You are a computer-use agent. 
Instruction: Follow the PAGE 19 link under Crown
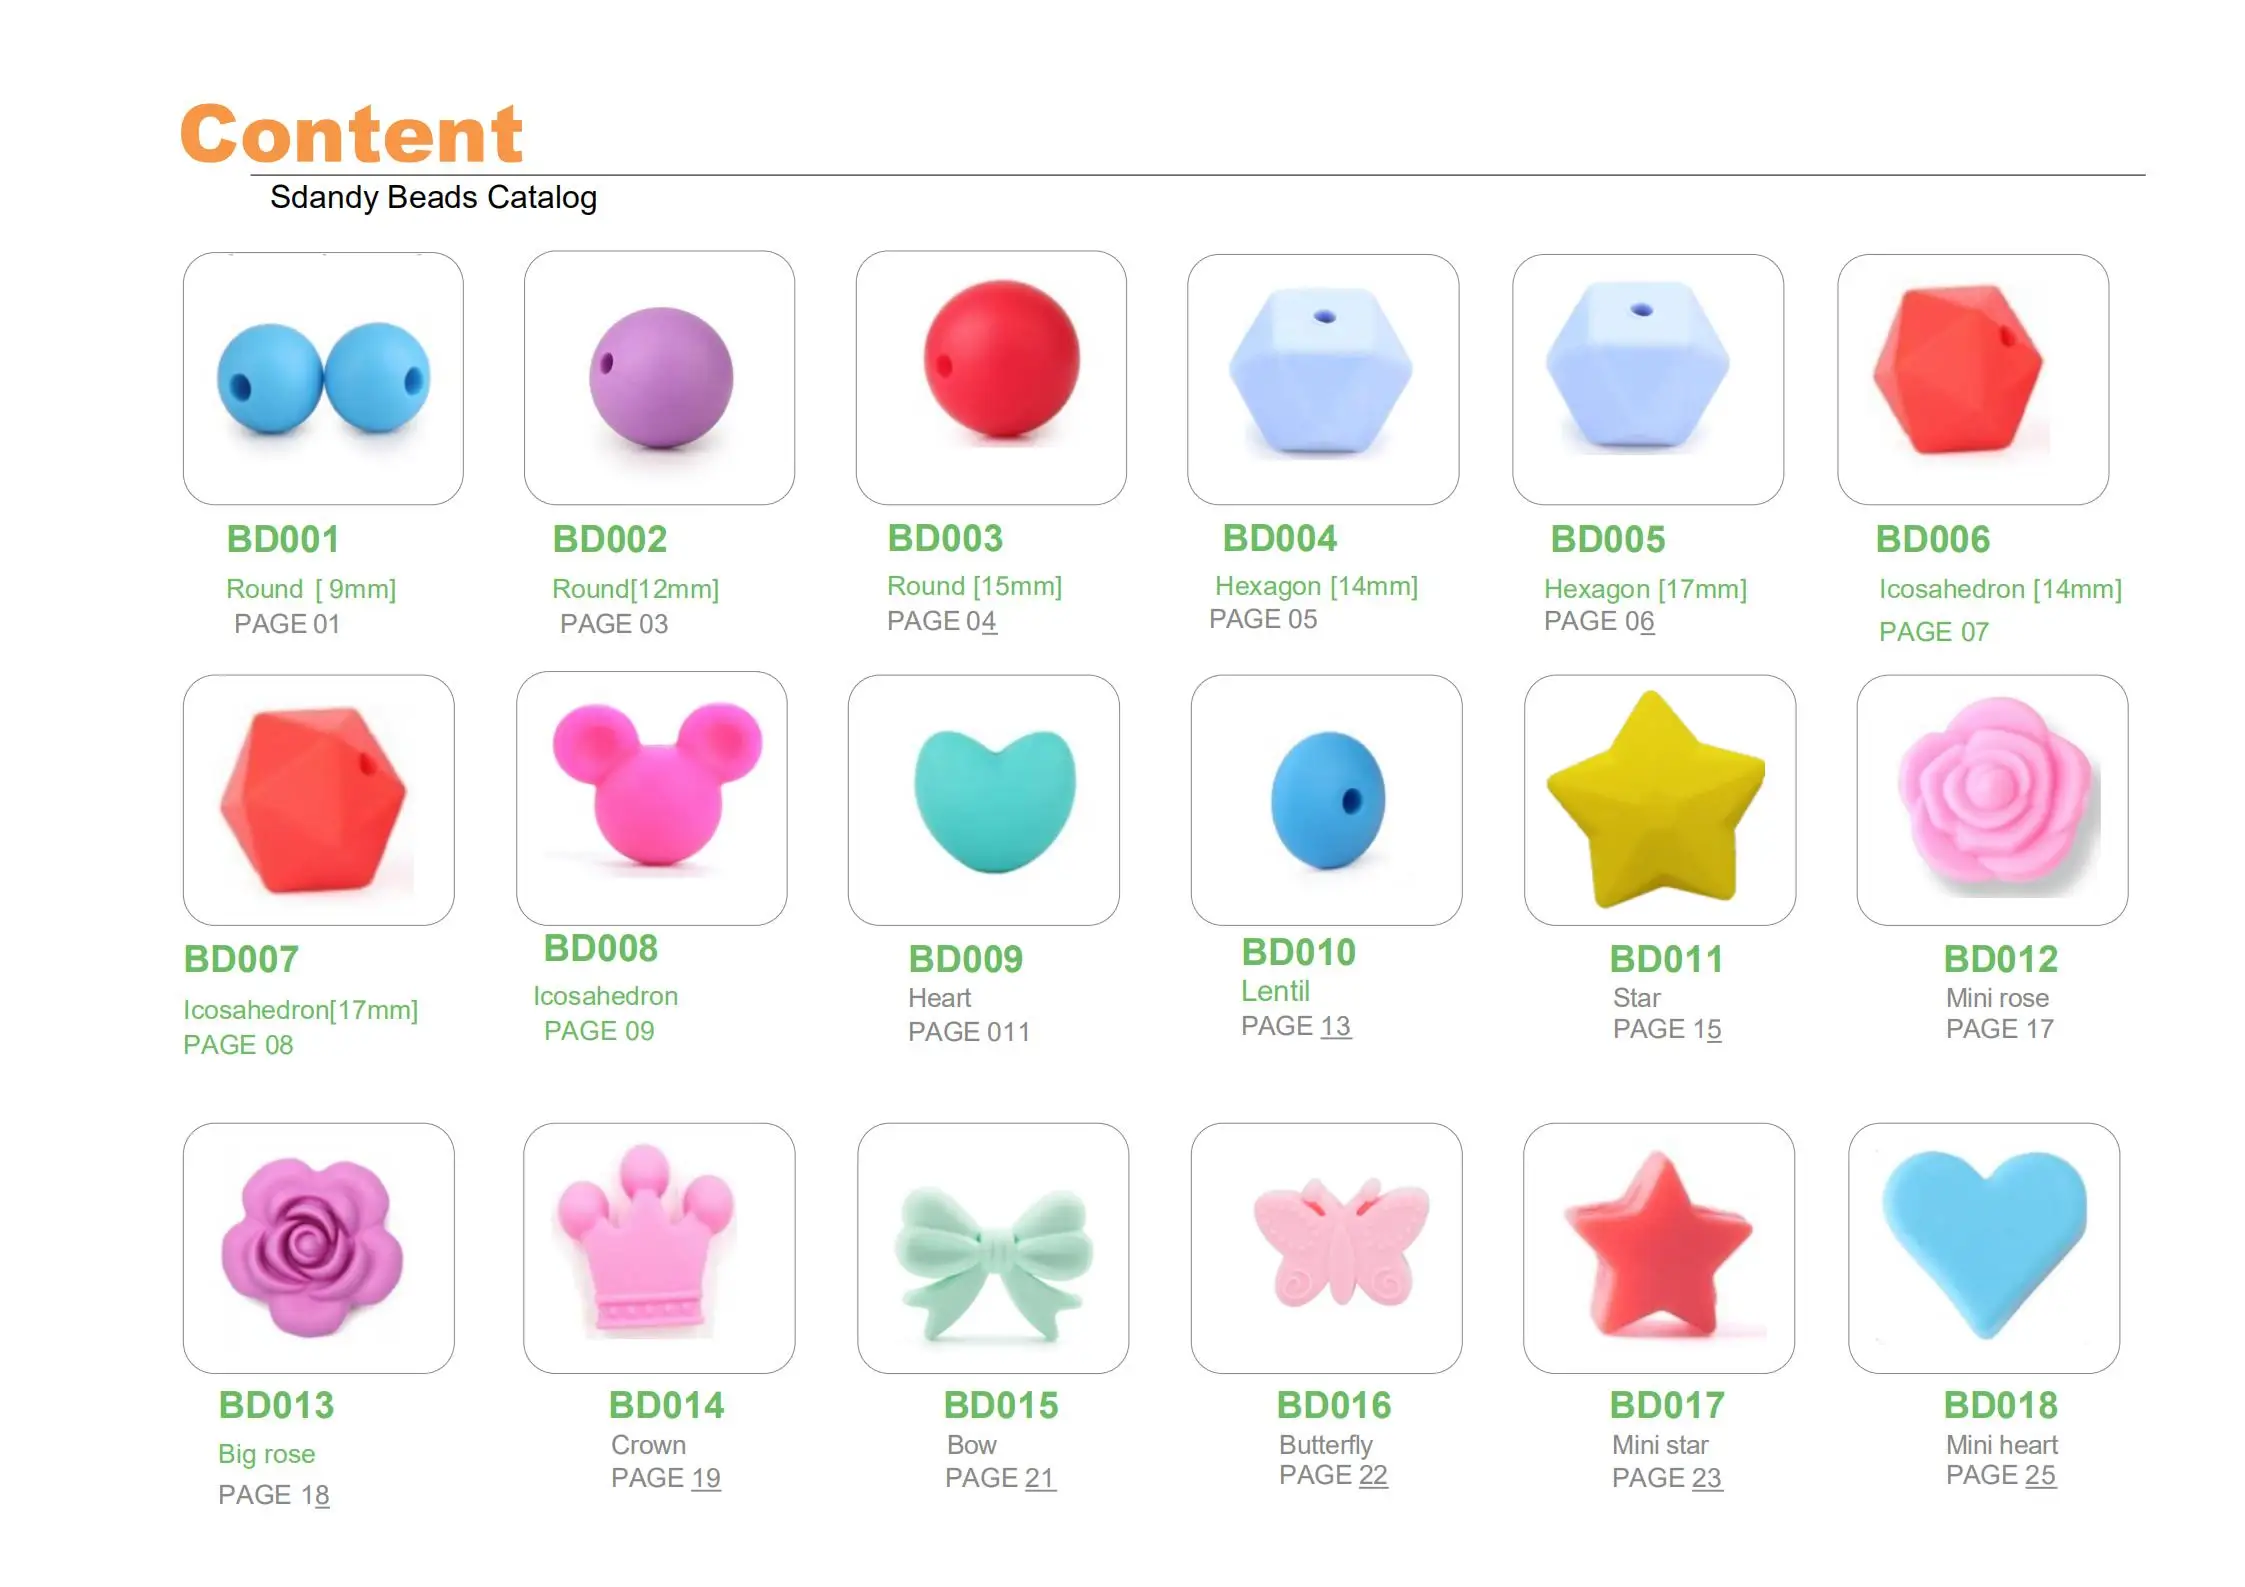pos(666,1478)
